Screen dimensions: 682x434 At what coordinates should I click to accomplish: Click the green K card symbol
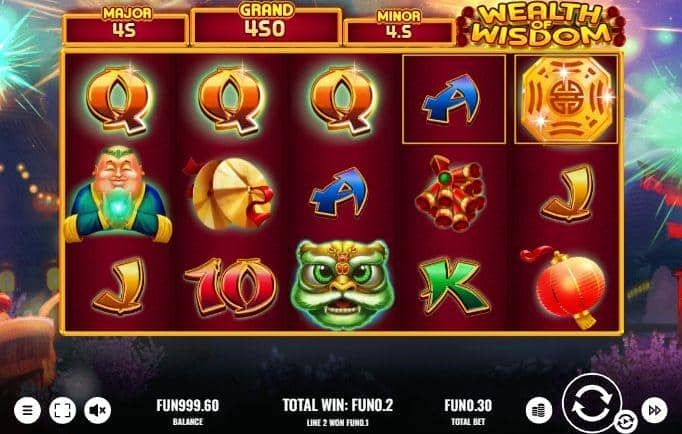453,285
